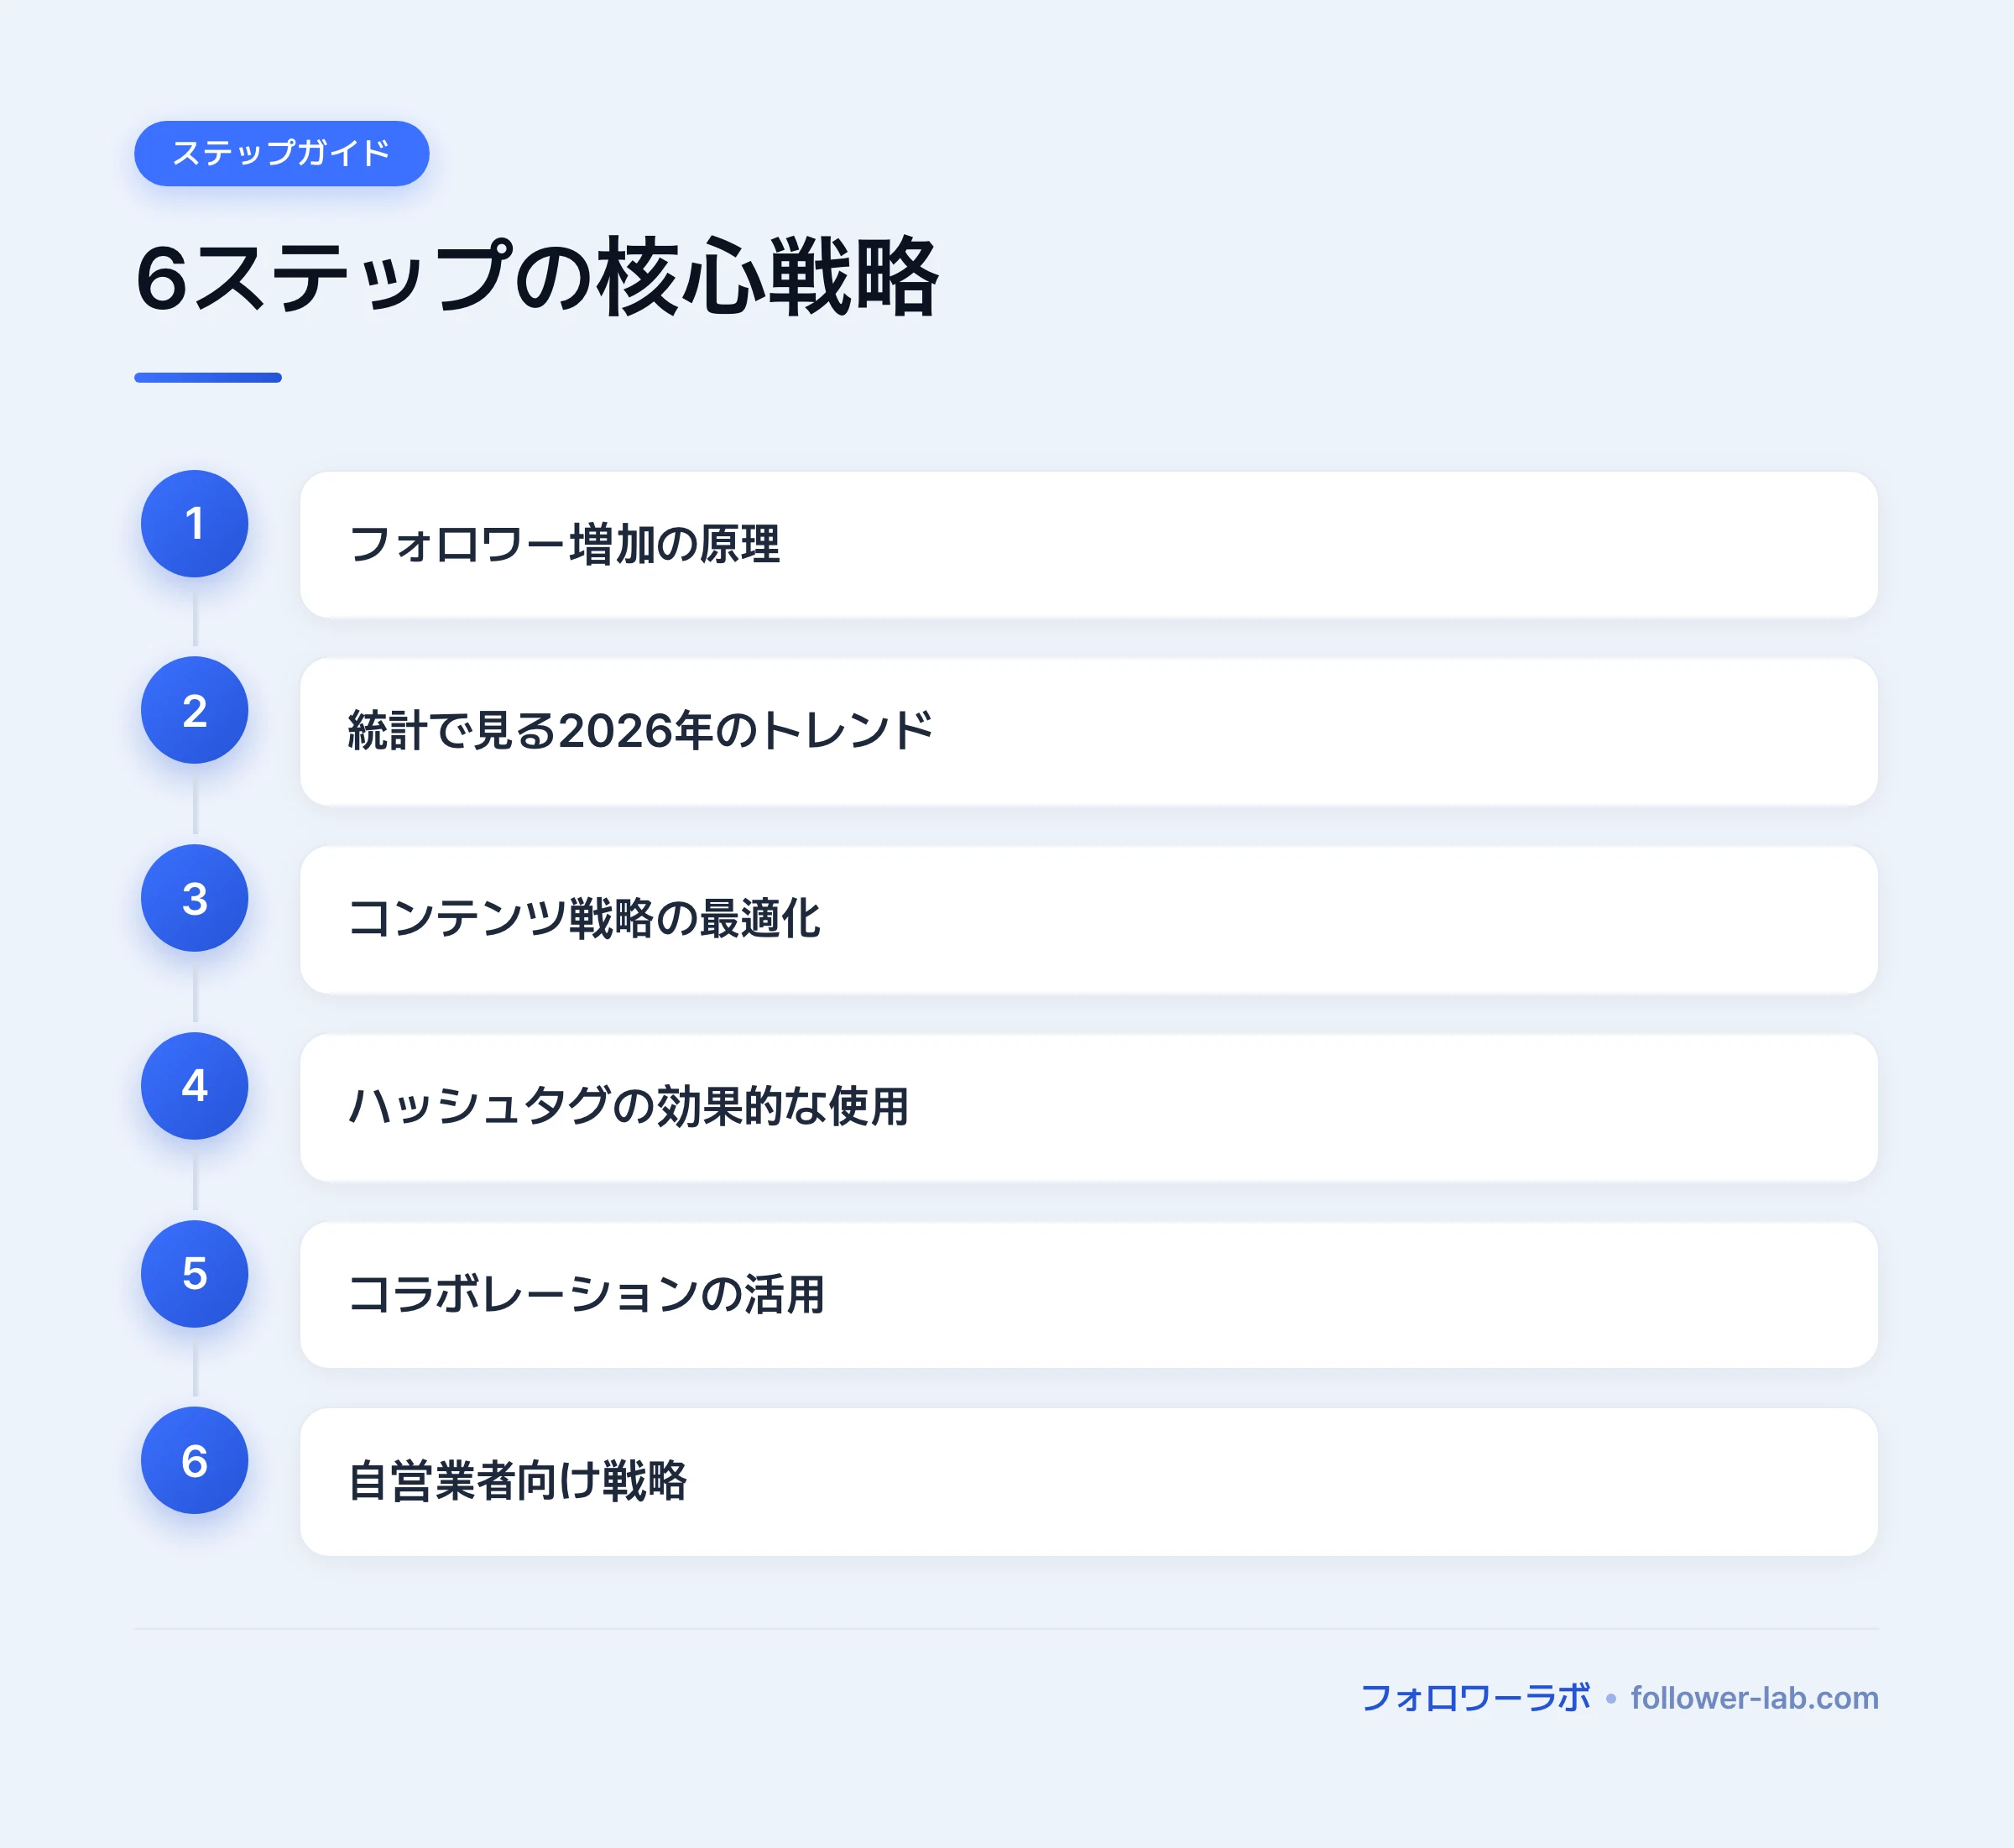2014x1848 pixels.
Task: Select the number 4 step circle
Action: (x=194, y=1086)
